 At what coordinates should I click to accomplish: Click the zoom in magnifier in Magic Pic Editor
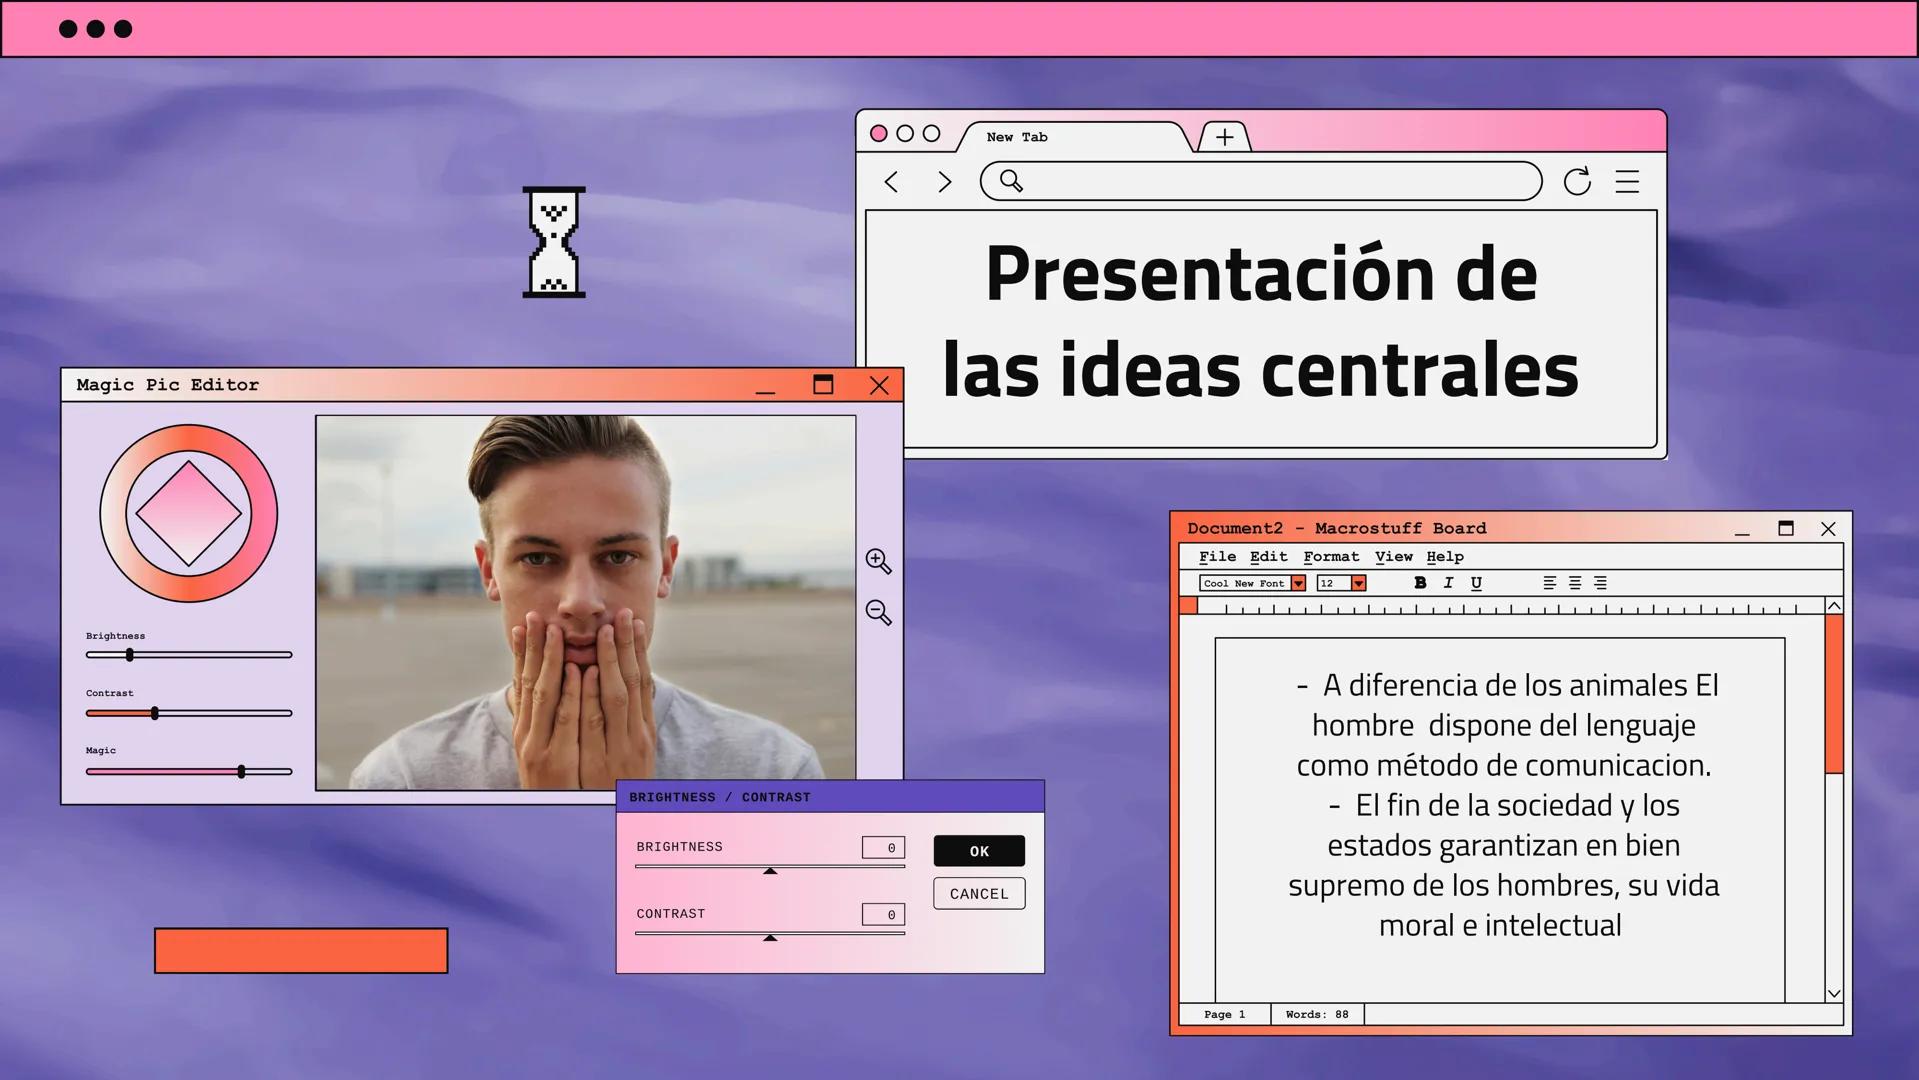pyautogui.click(x=878, y=562)
